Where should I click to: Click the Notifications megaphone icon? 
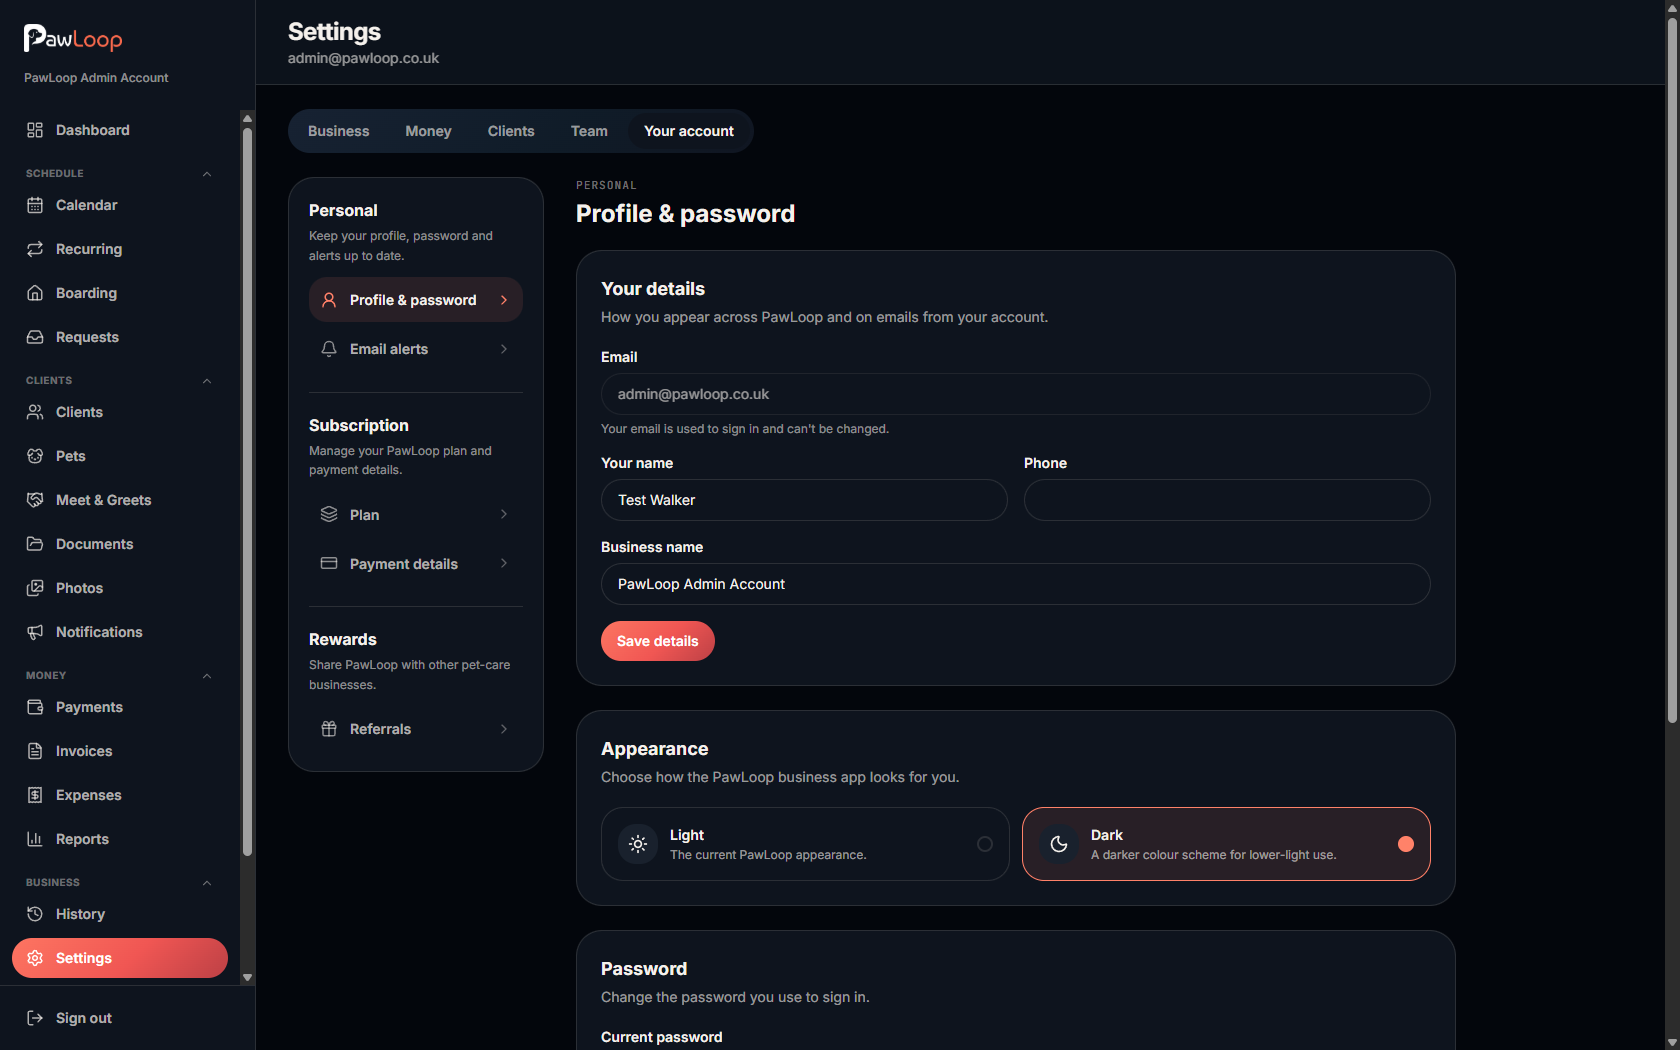coord(35,632)
